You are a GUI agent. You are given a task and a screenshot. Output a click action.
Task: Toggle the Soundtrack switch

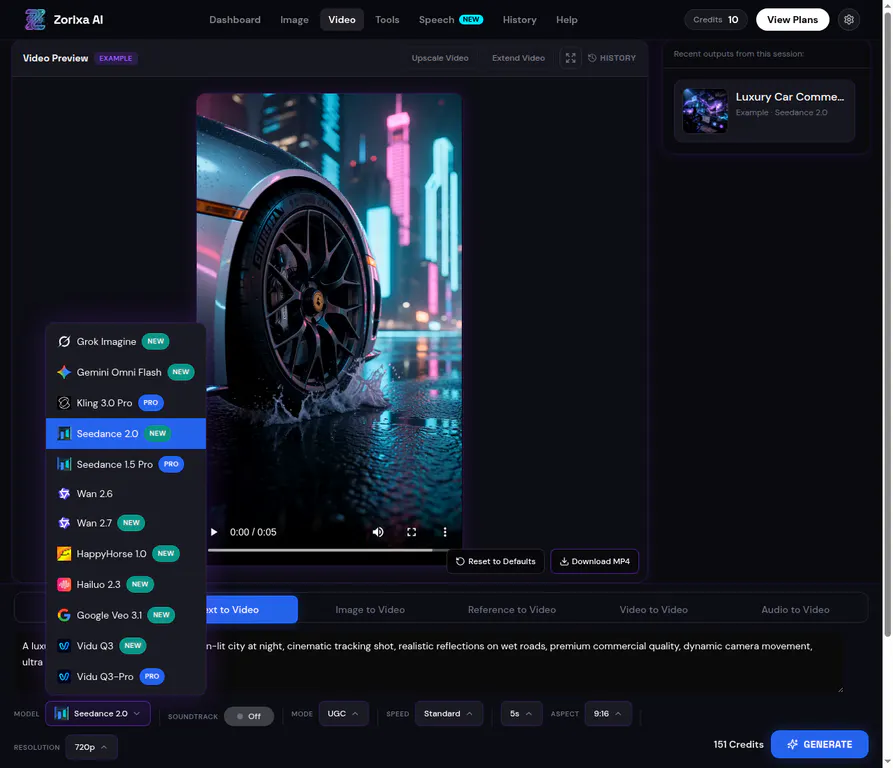(249, 716)
